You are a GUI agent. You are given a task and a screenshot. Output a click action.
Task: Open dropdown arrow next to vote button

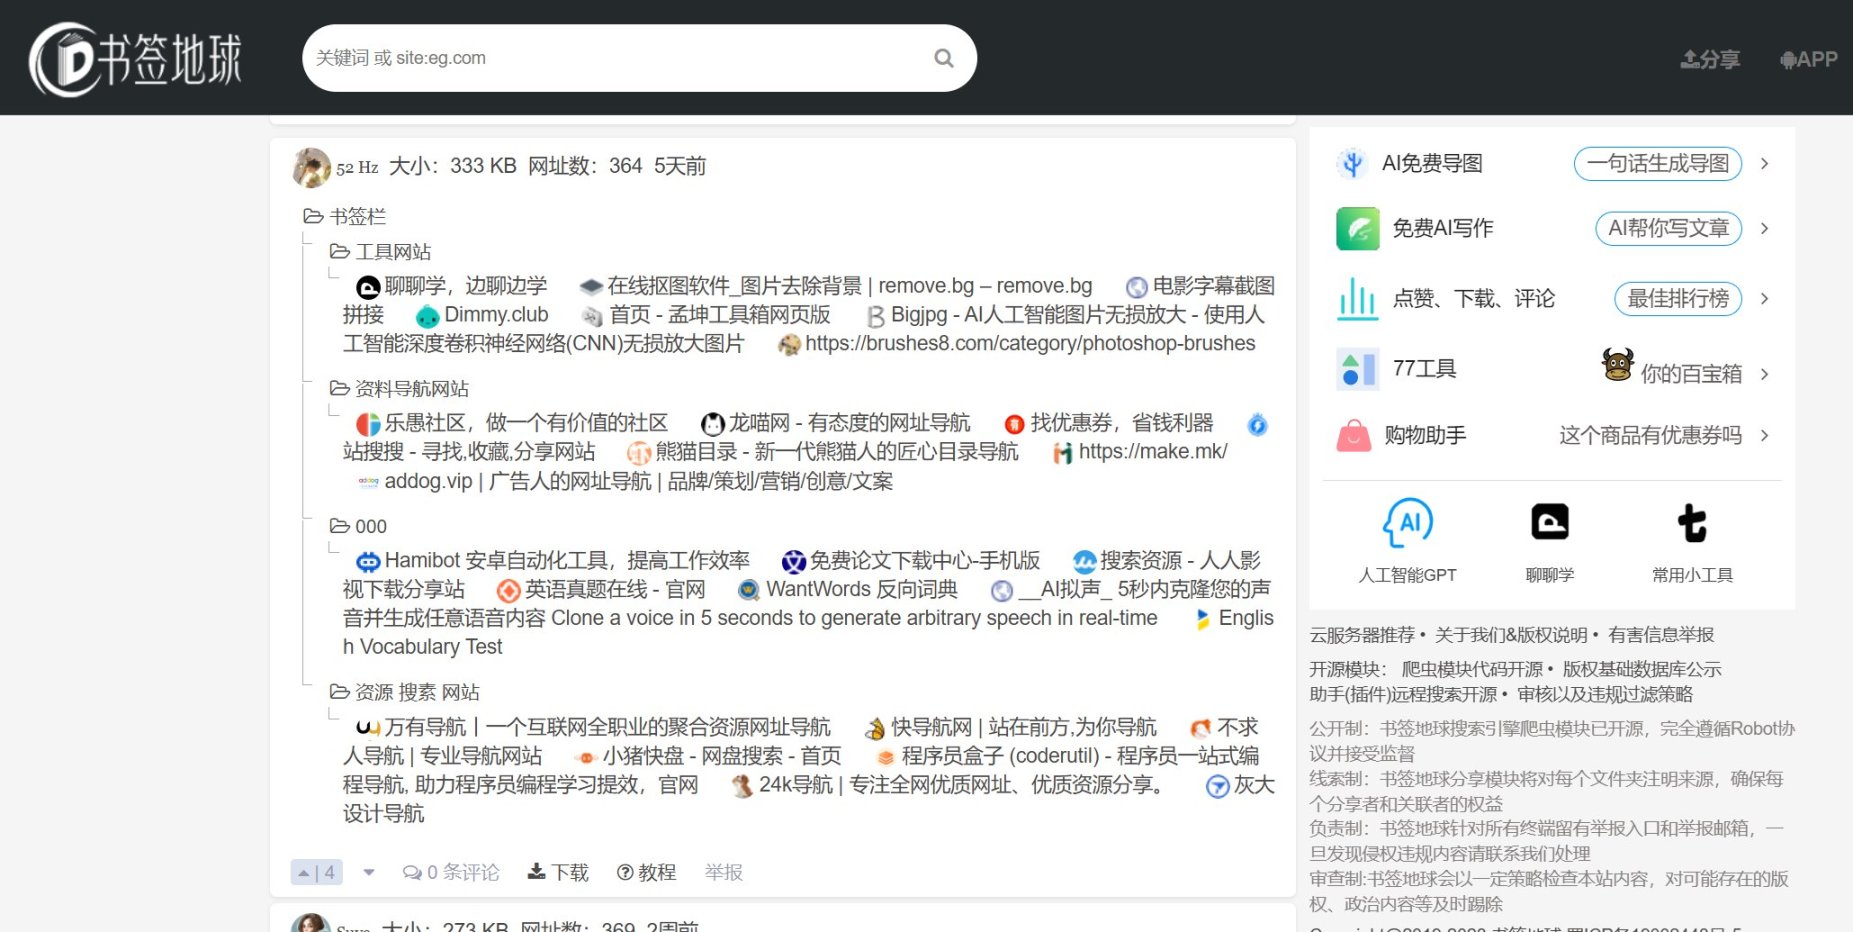pos(369,872)
